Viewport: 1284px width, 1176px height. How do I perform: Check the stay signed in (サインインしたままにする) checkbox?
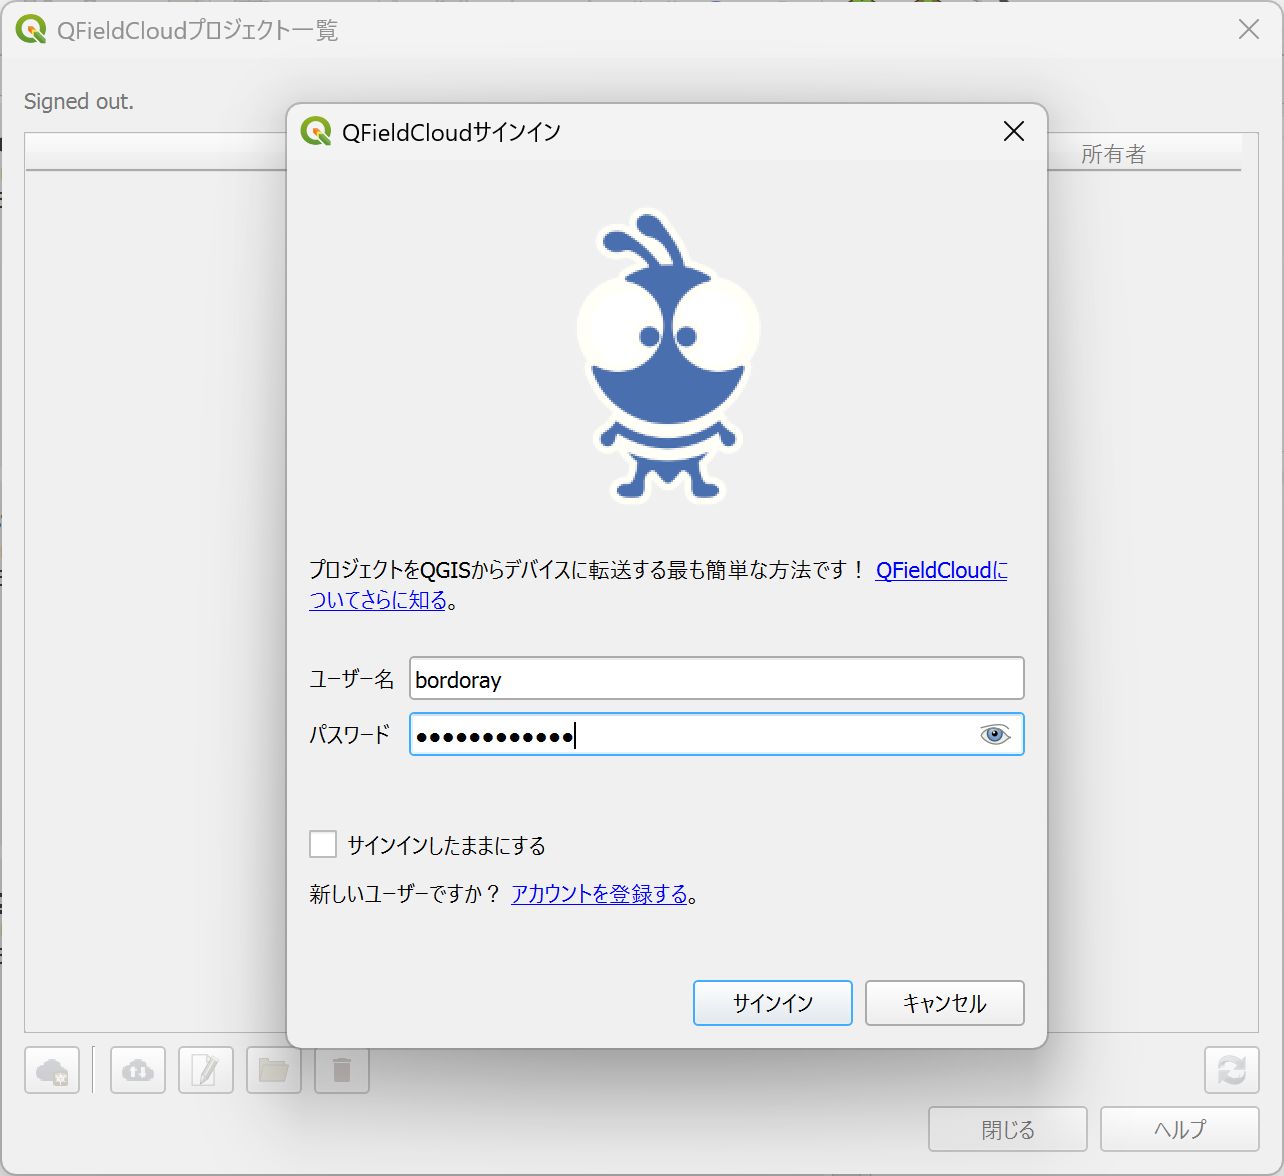[x=323, y=844]
